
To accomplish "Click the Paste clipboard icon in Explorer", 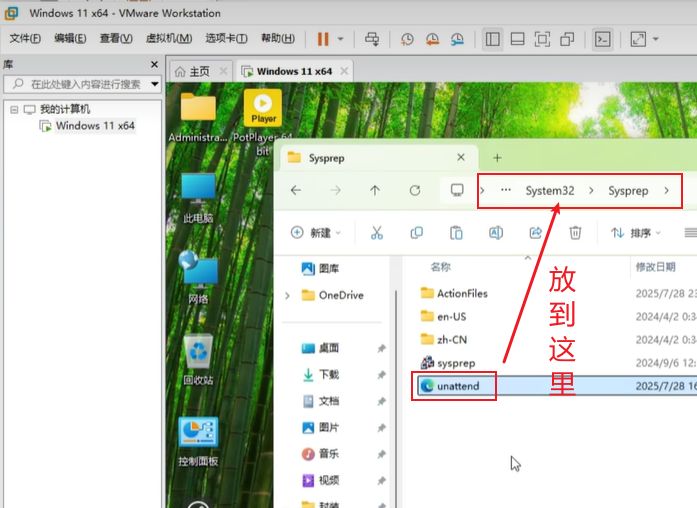I will (x=456, y=232).
